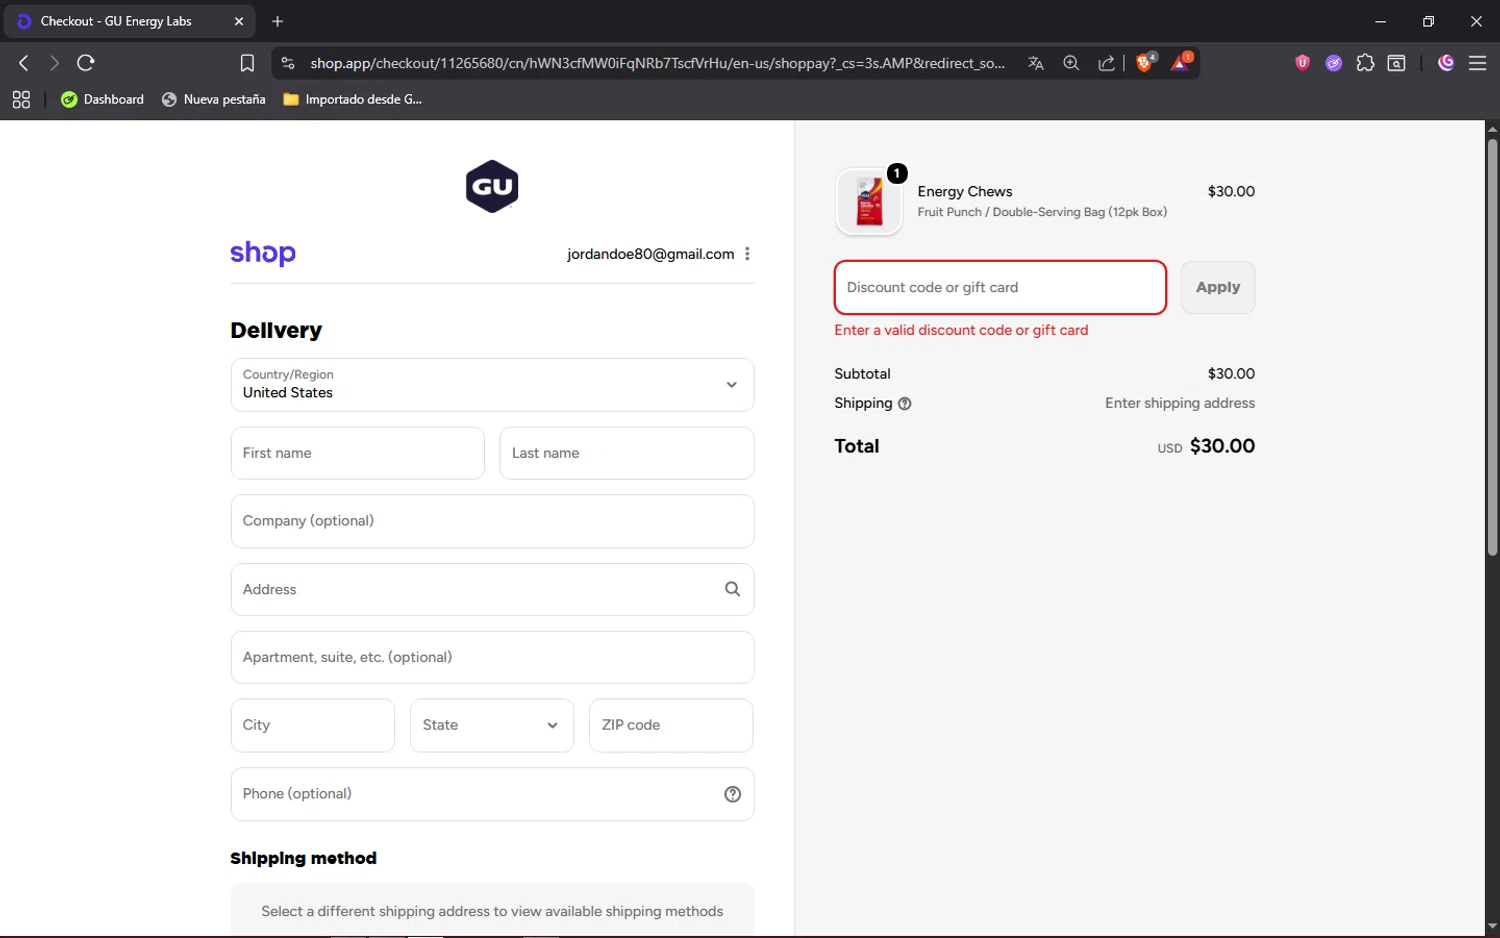Click the Shipping method heading

click(x=303, y=858)
